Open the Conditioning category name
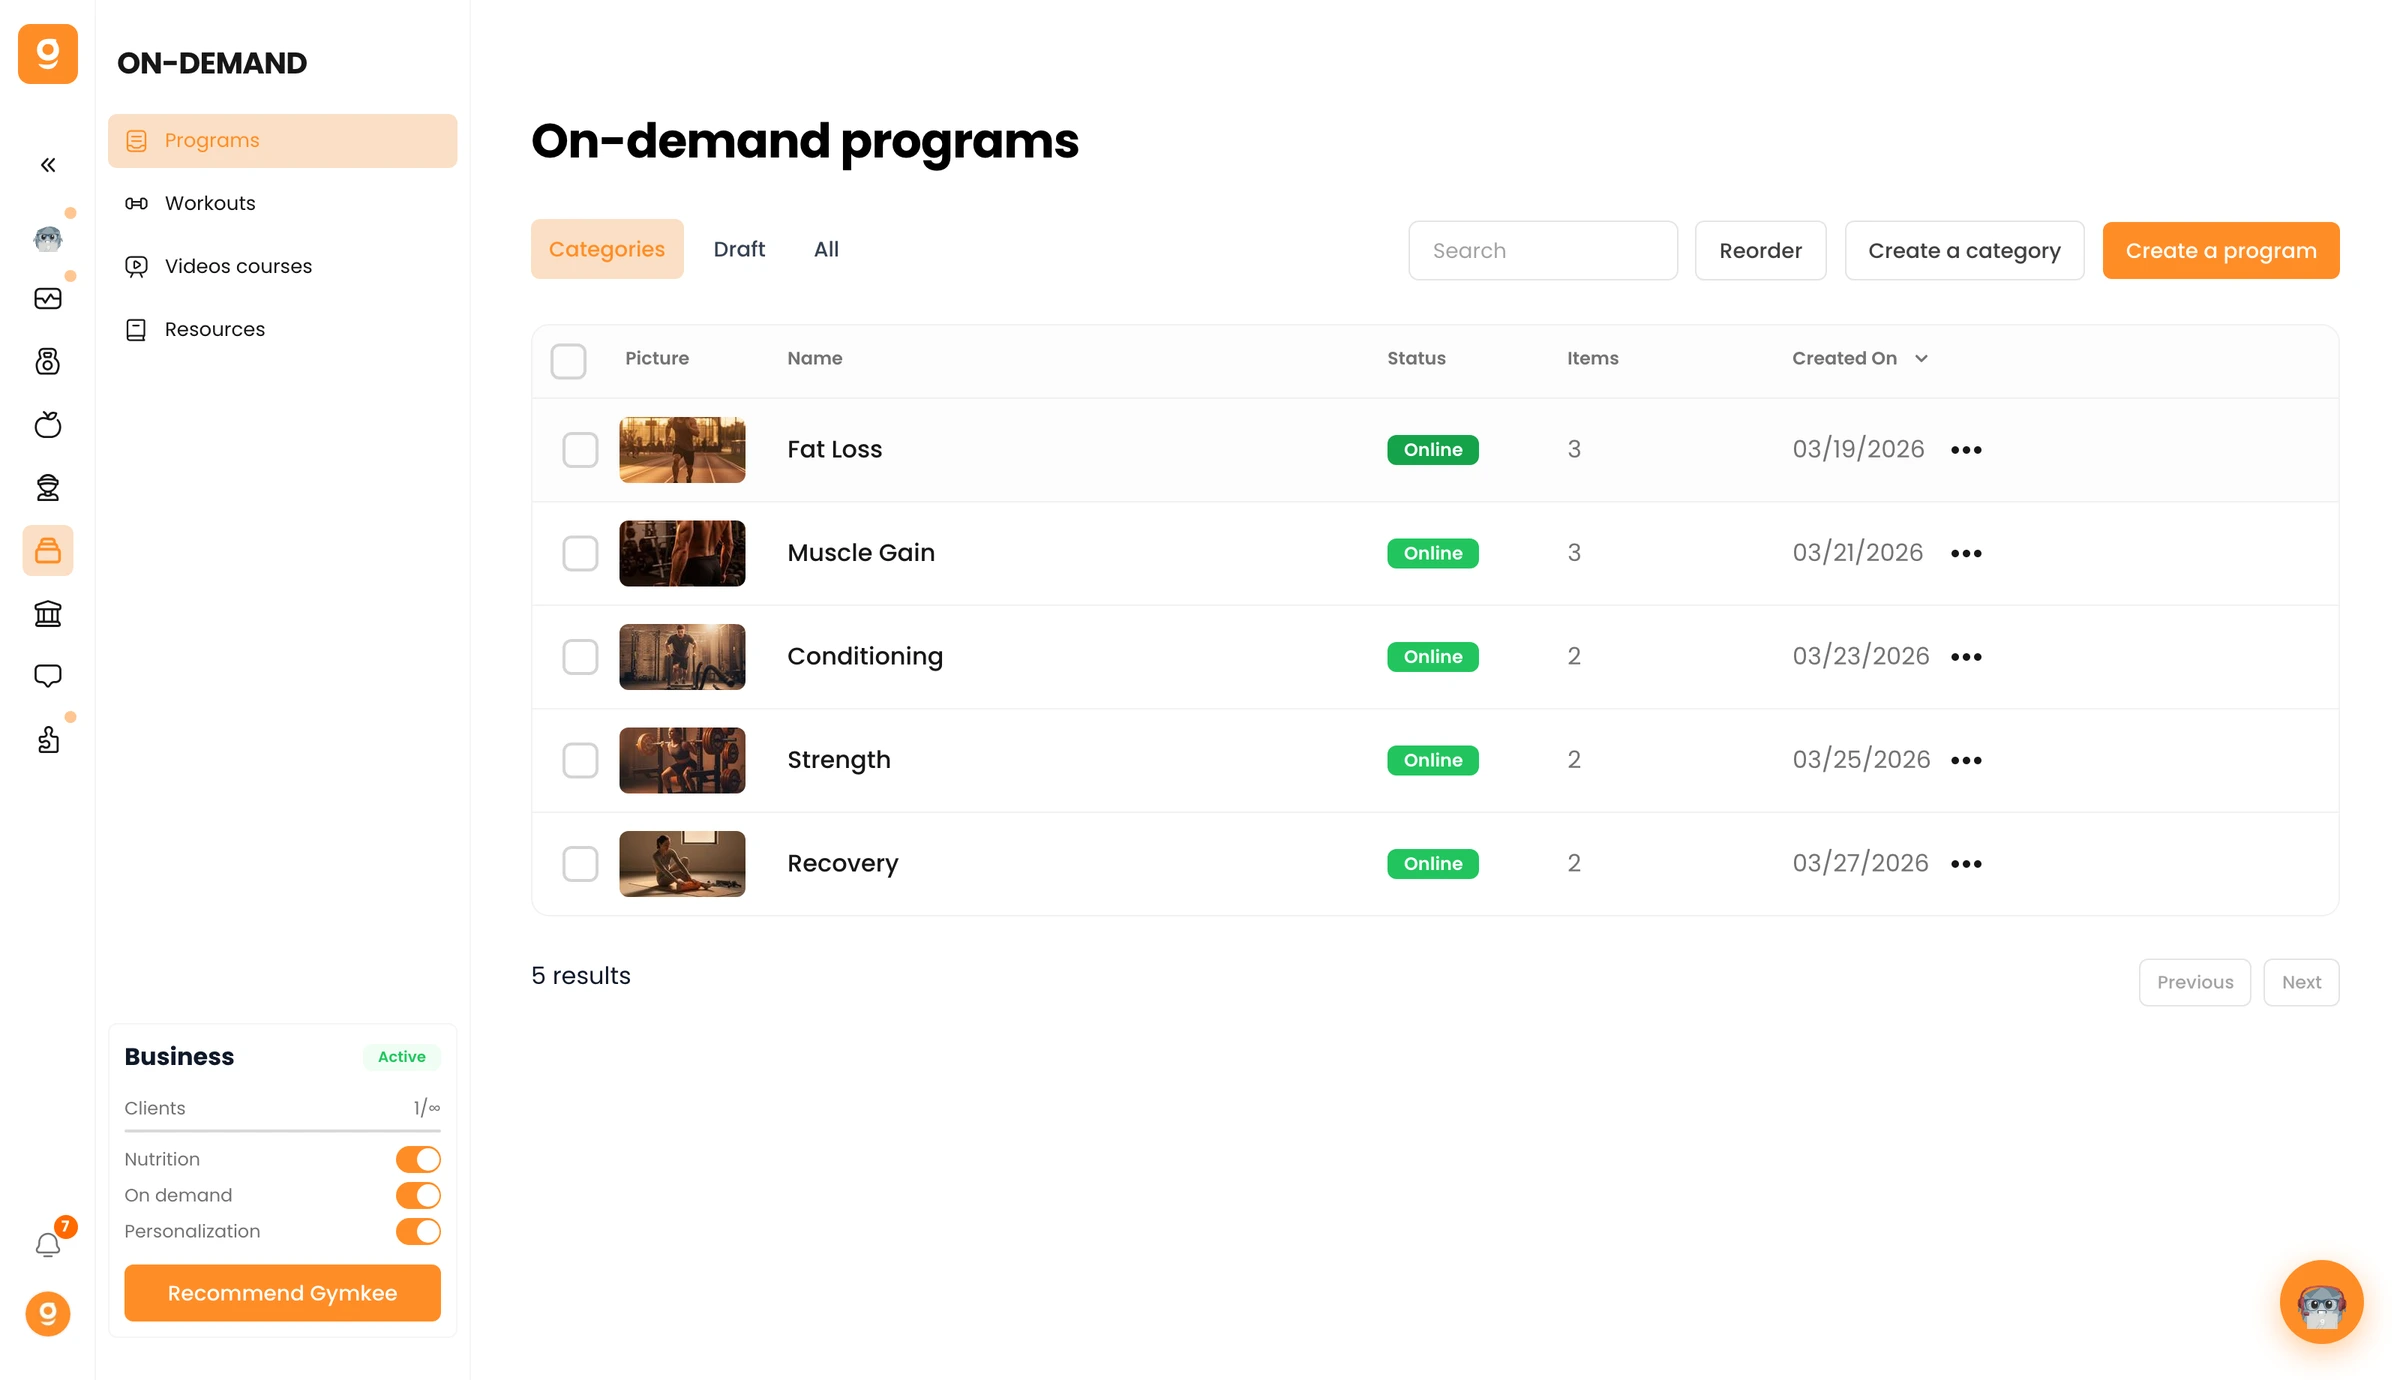The height and width of the screenshot is (1380, 2400). tap(865, 656)
